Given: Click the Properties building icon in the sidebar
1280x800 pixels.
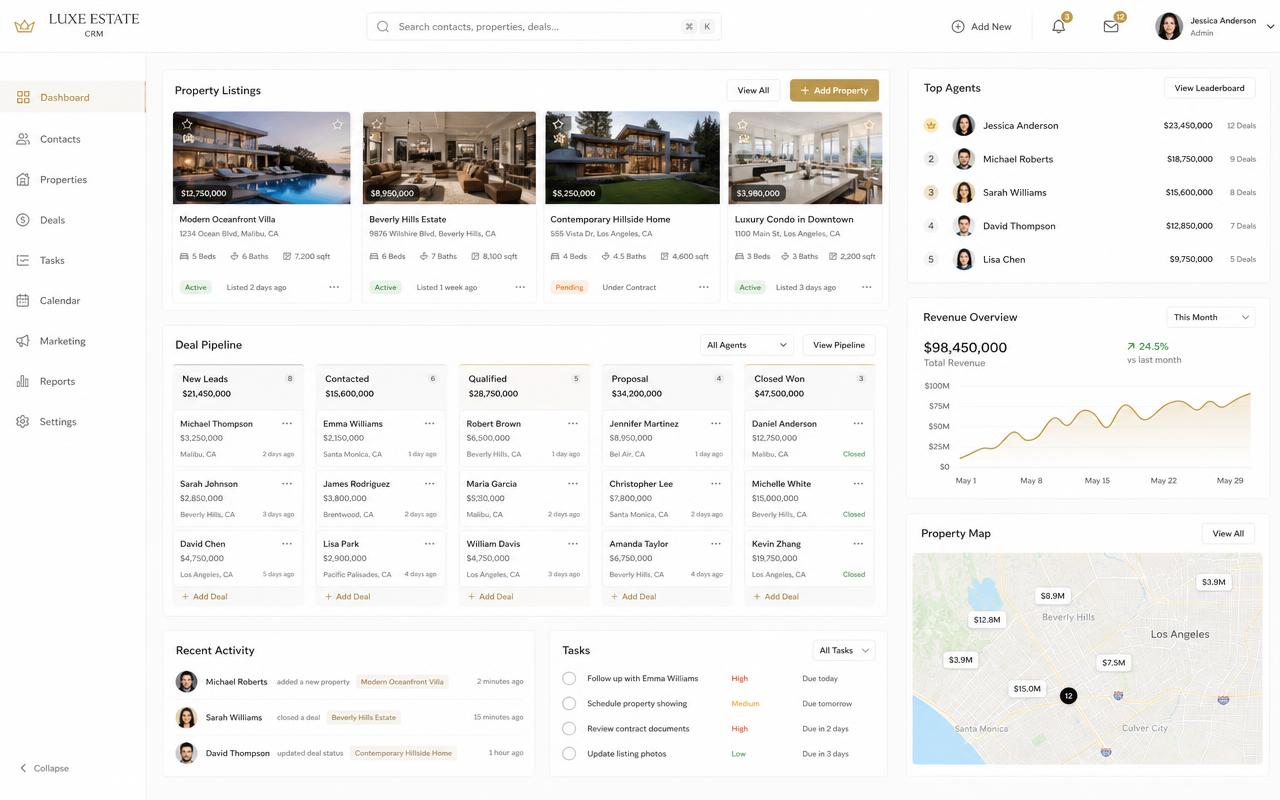Looking at the screenshot, I should coord(23,179).
